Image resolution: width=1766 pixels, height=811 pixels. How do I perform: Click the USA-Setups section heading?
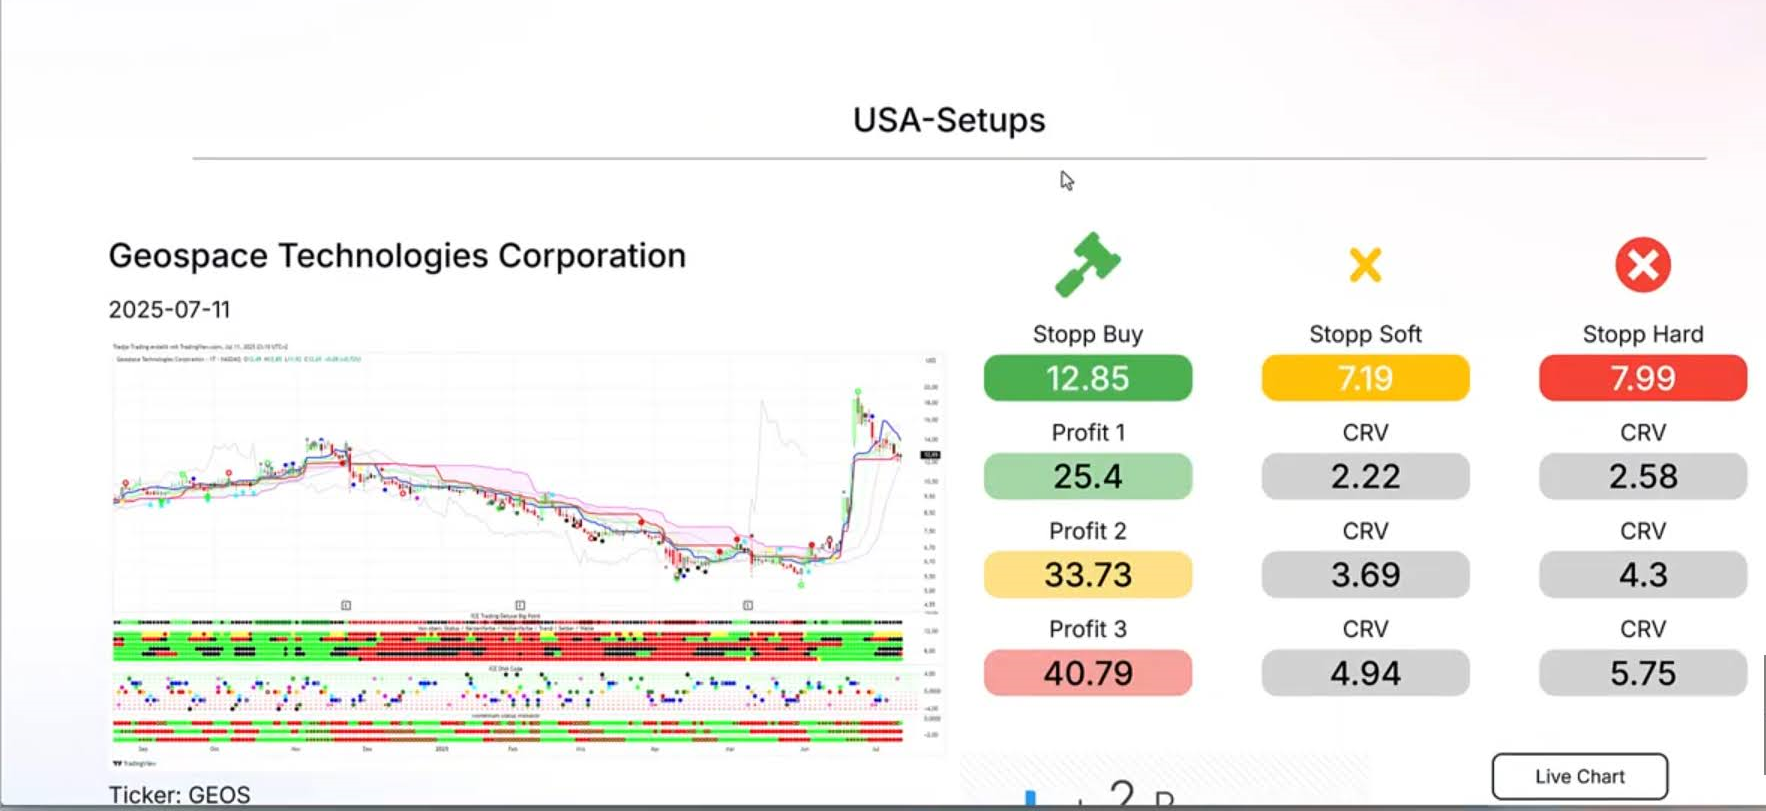click(x=948, y=120)
